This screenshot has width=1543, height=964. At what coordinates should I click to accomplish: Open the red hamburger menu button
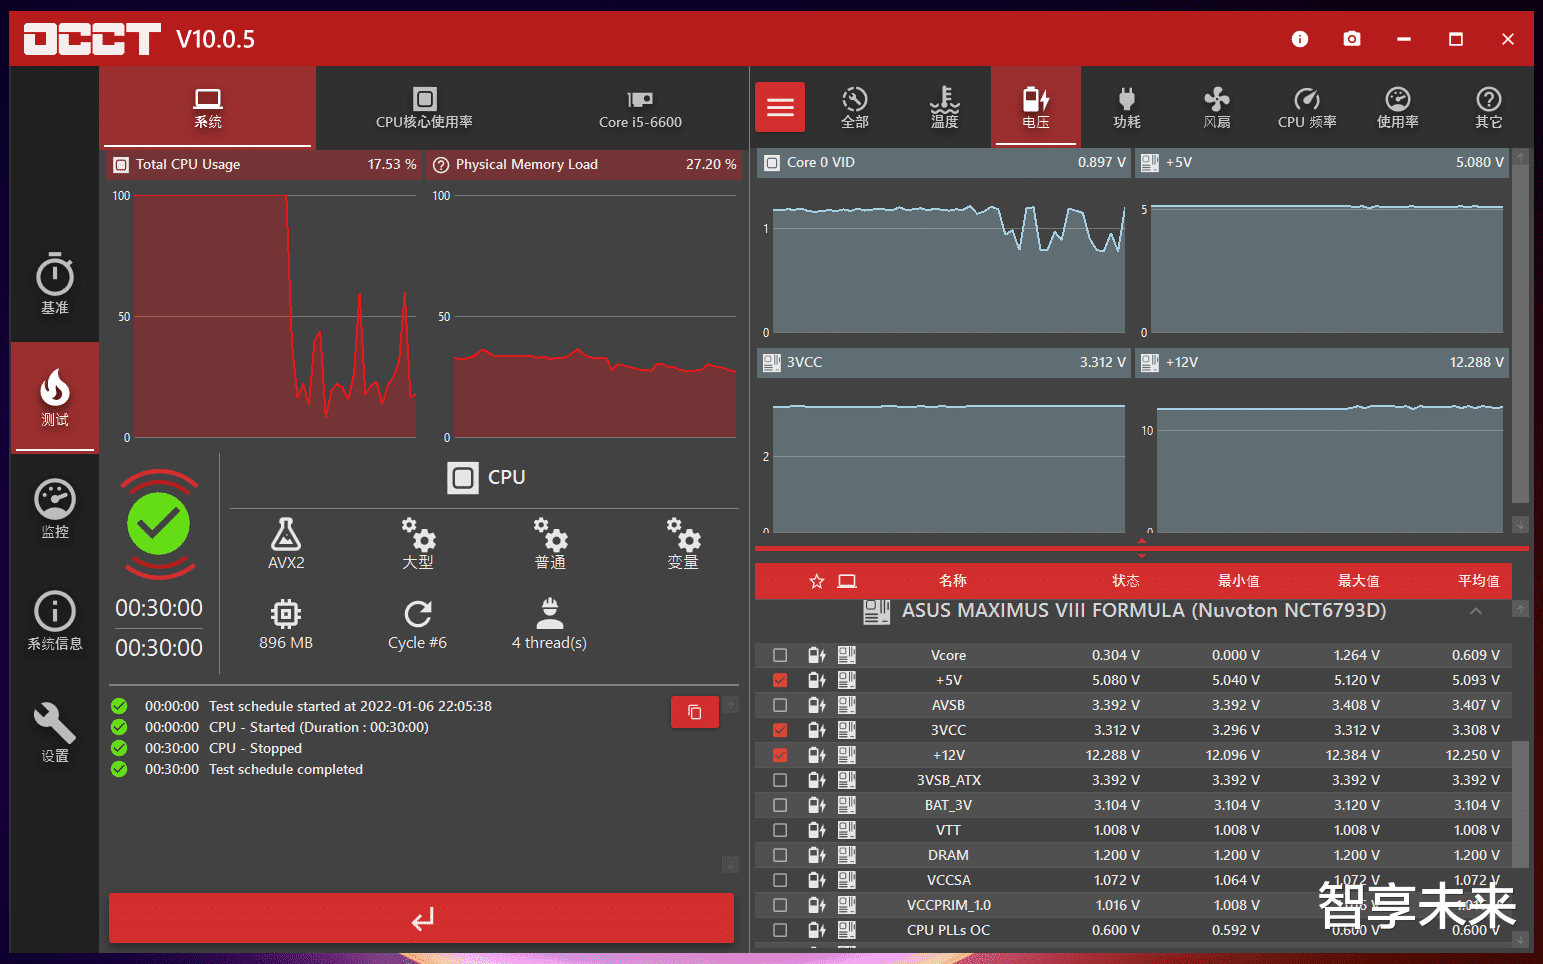(x=780, y=107)
